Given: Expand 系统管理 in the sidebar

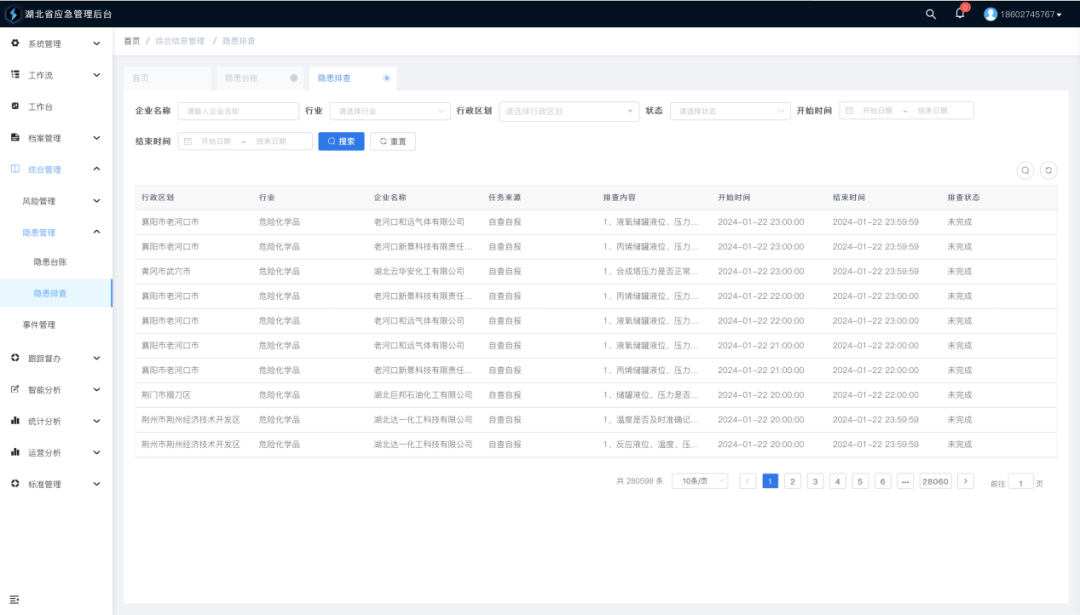Looking at the screenshot, I should pos(56,44).
